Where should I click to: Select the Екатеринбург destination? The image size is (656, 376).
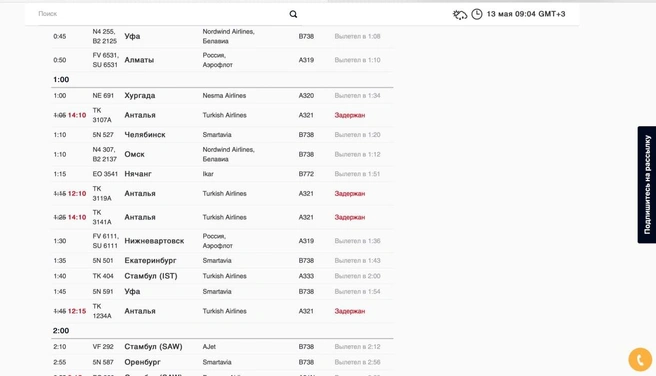pos(150,261)
